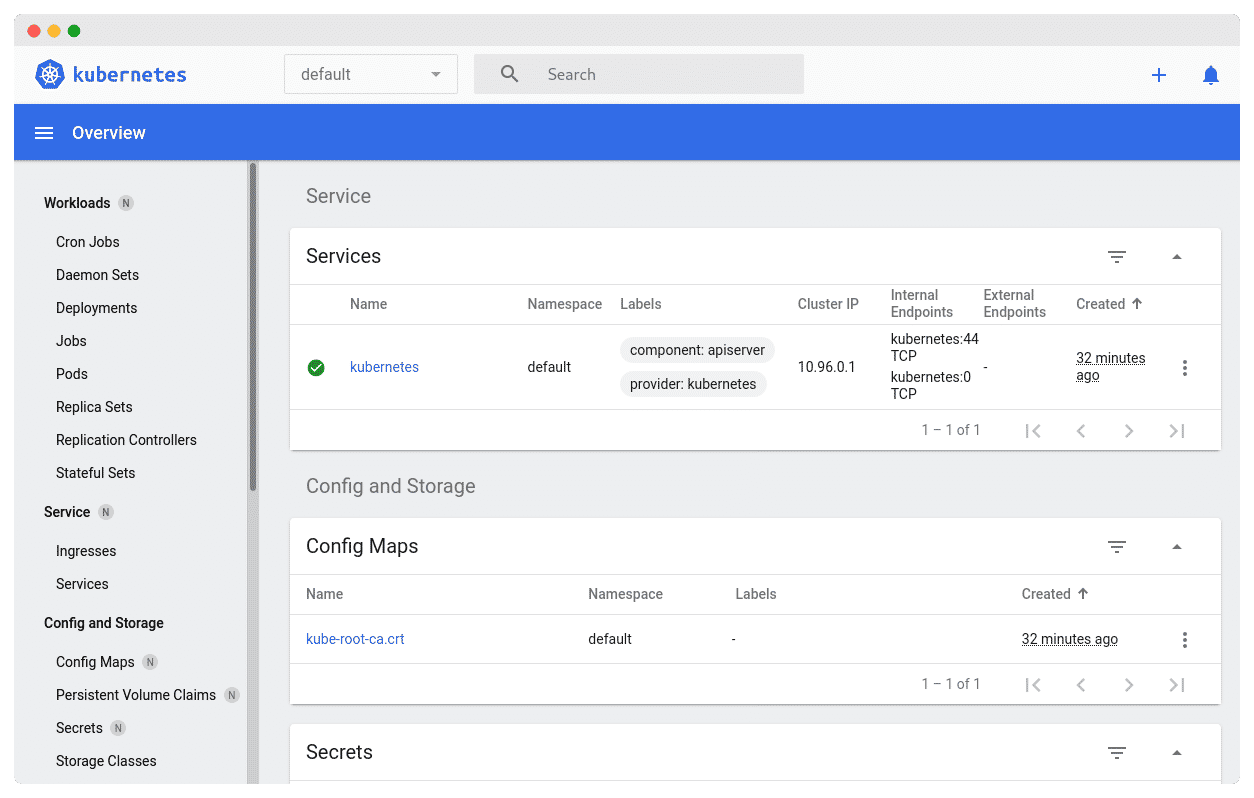Go to next page of Config Maps

click(x=1129, y=685)
